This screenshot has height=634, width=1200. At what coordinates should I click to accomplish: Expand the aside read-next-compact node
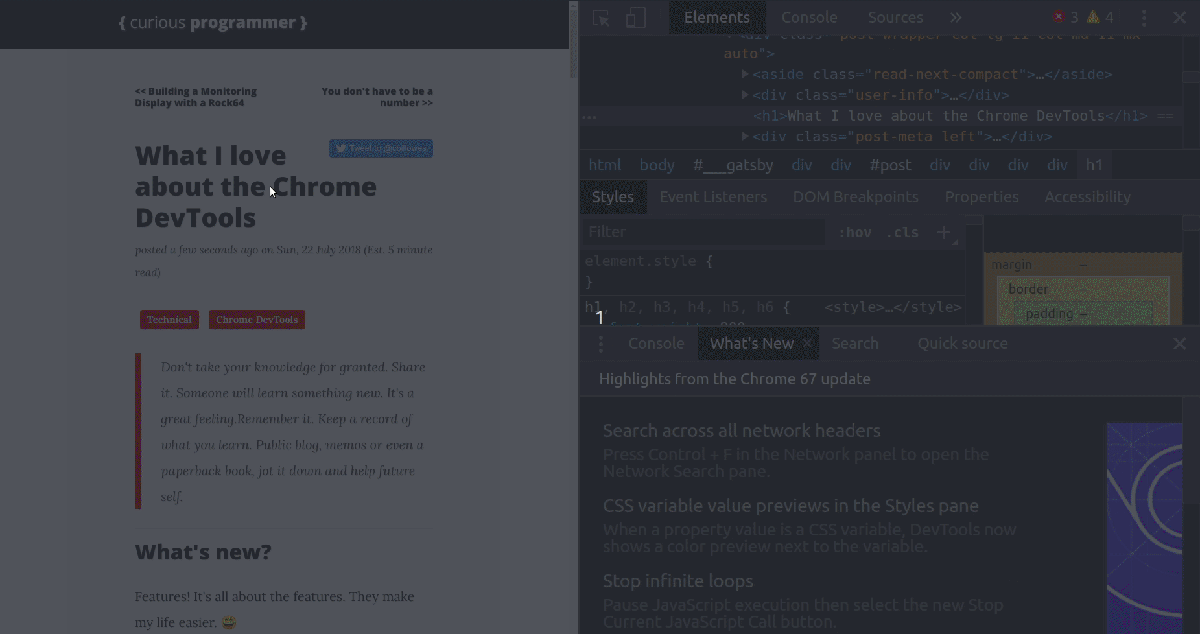(x=745, y=74)
